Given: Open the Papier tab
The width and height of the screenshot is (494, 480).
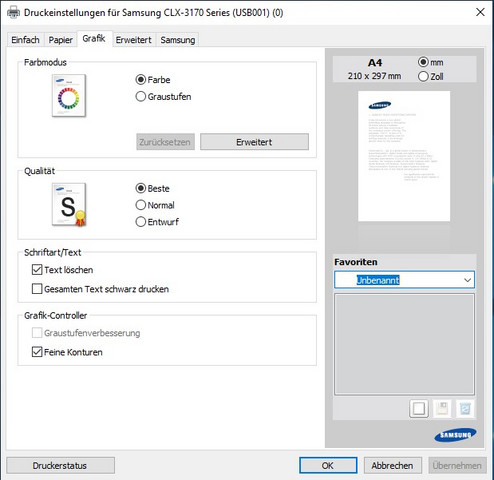Looking at the screenshot, I should tap(60, 40).
